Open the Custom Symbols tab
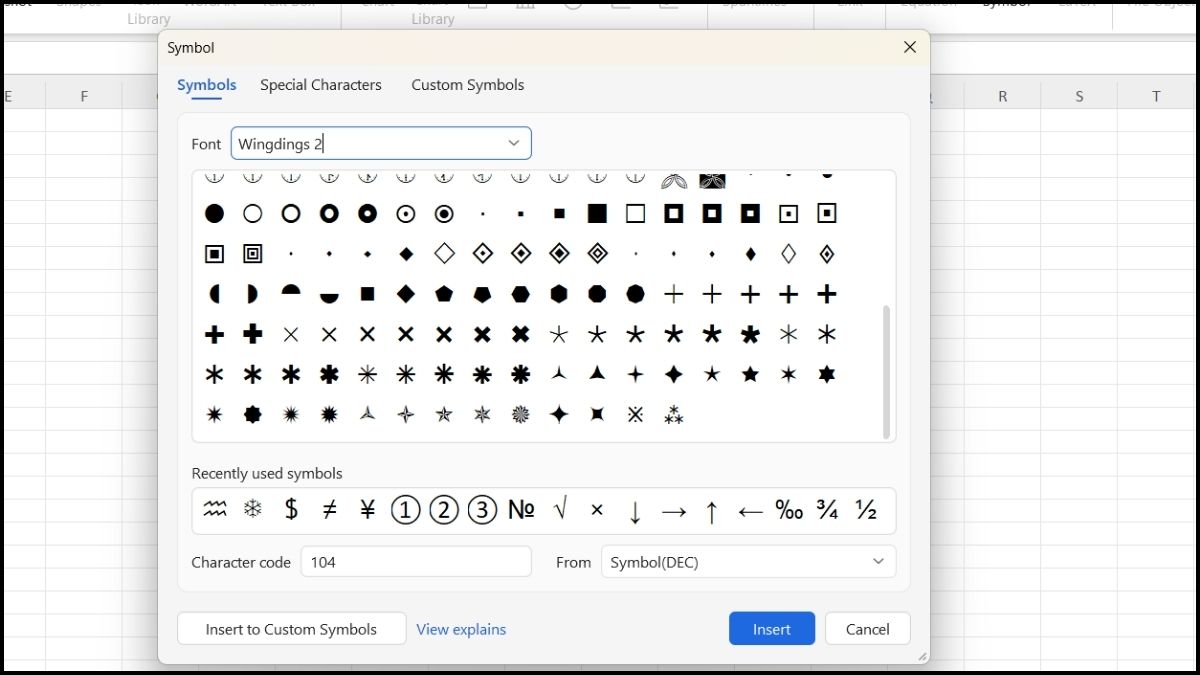1200x675 pixels. pos(467,85)
